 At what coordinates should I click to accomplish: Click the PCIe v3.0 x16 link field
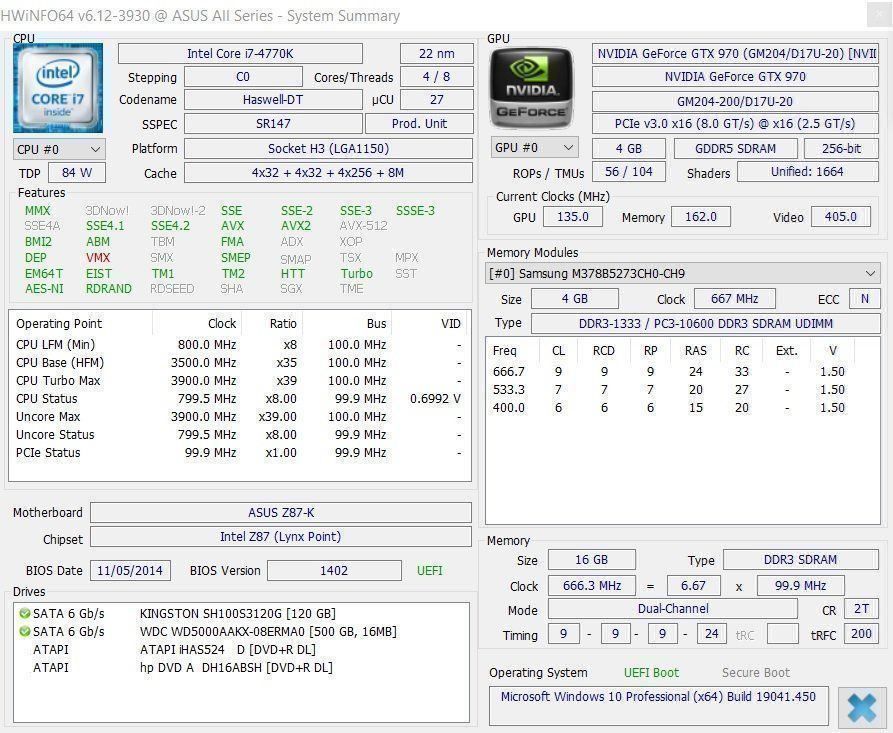tap(735, 124)
